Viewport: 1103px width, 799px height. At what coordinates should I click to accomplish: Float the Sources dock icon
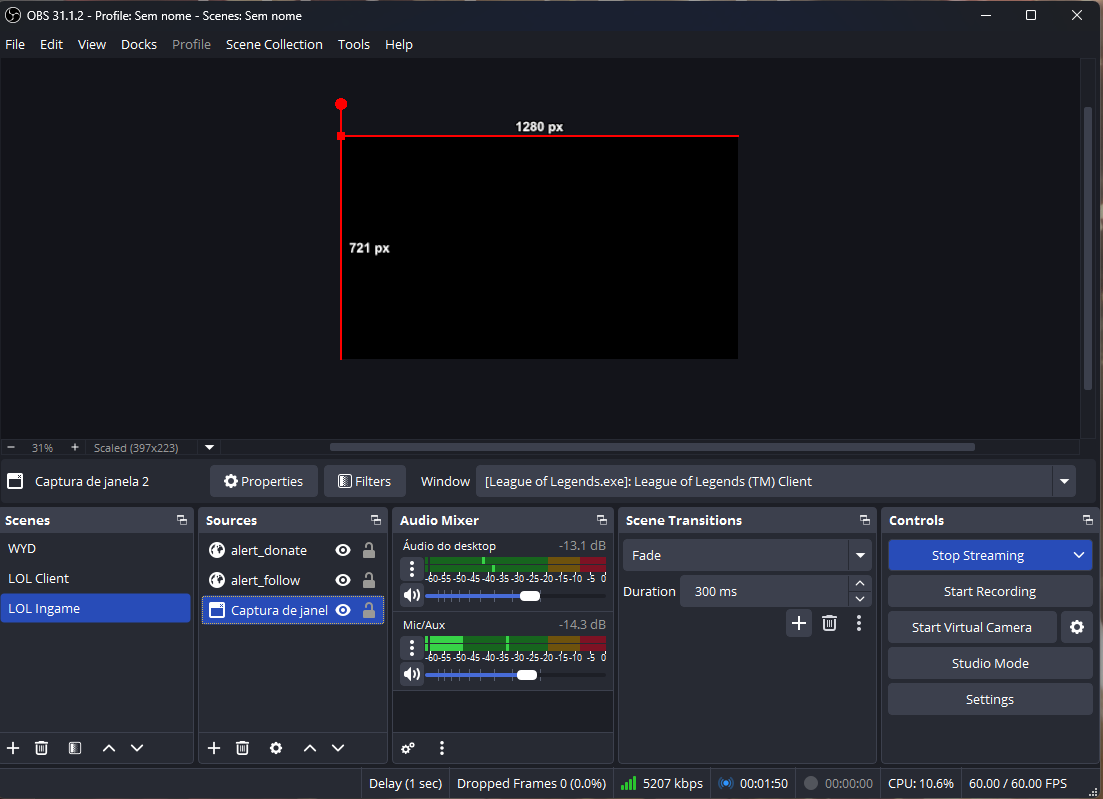[x=376, y=520]
